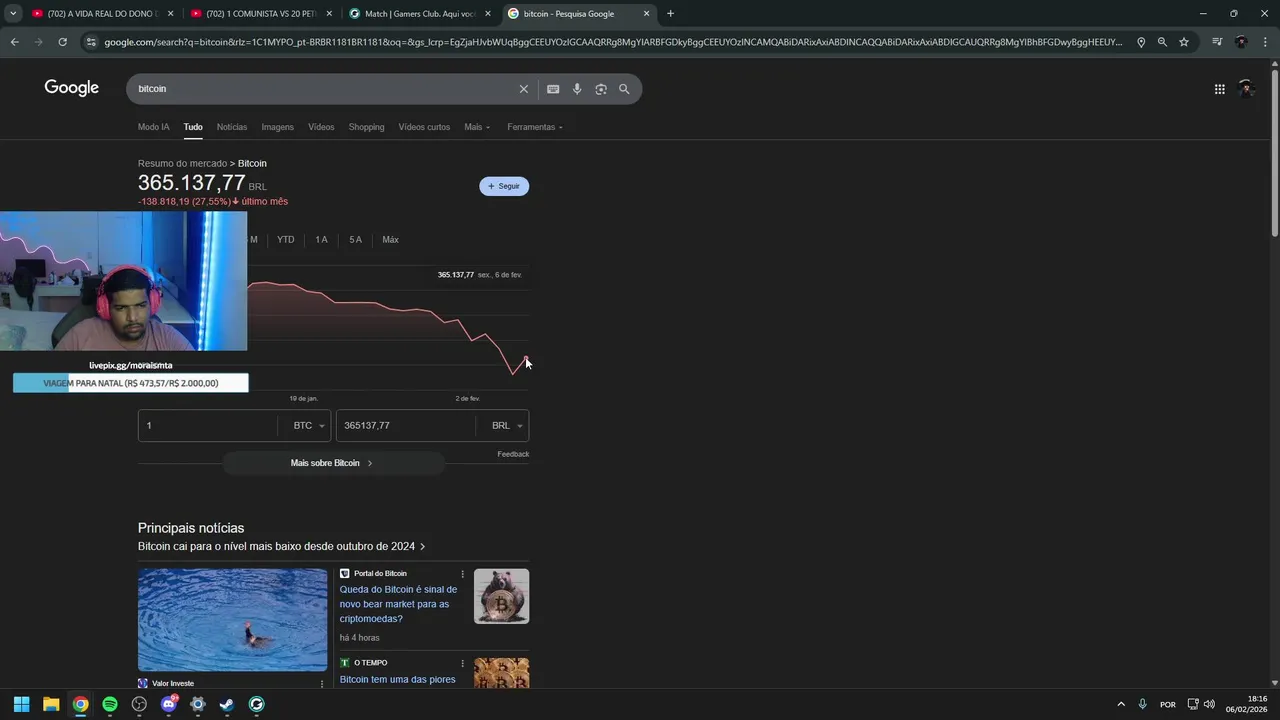Open the zoom magnifier in the address bar
Viewport: 1280px width, 720px height.
1162,42
